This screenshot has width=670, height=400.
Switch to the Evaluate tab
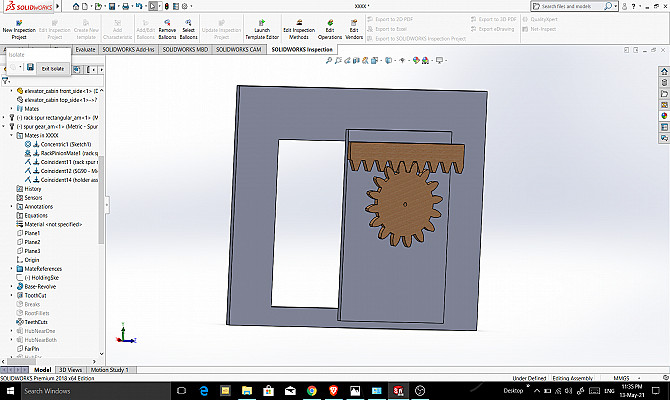pos(84,48)
